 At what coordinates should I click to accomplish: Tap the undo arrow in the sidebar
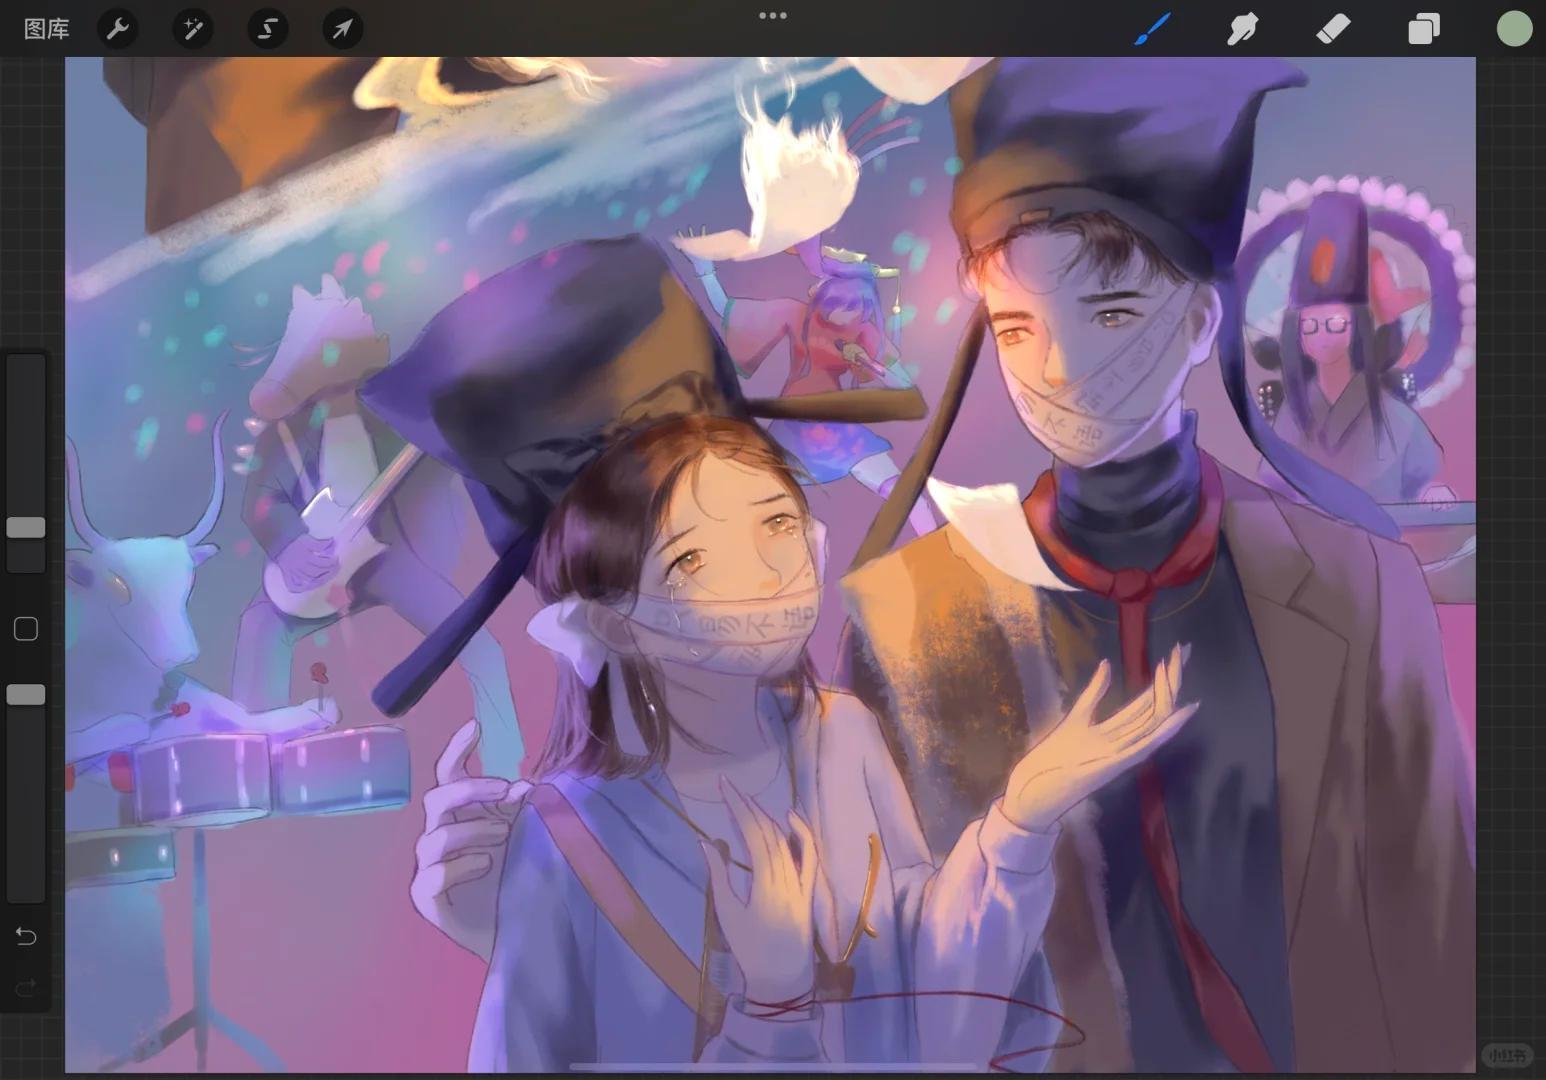point(26,936)
